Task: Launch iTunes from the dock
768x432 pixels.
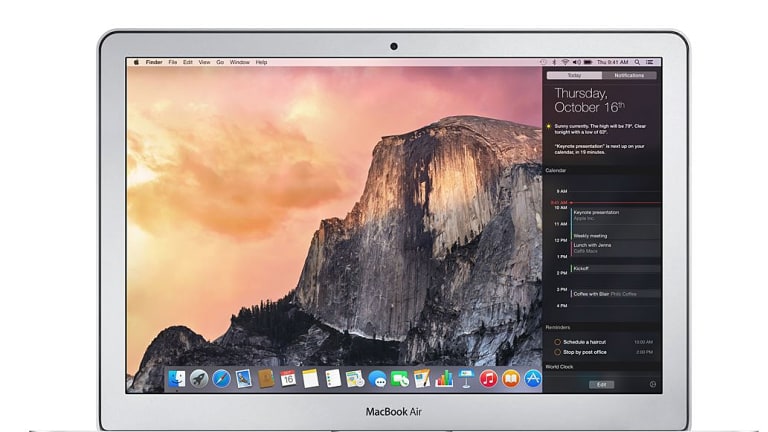Action: [488, 379]
